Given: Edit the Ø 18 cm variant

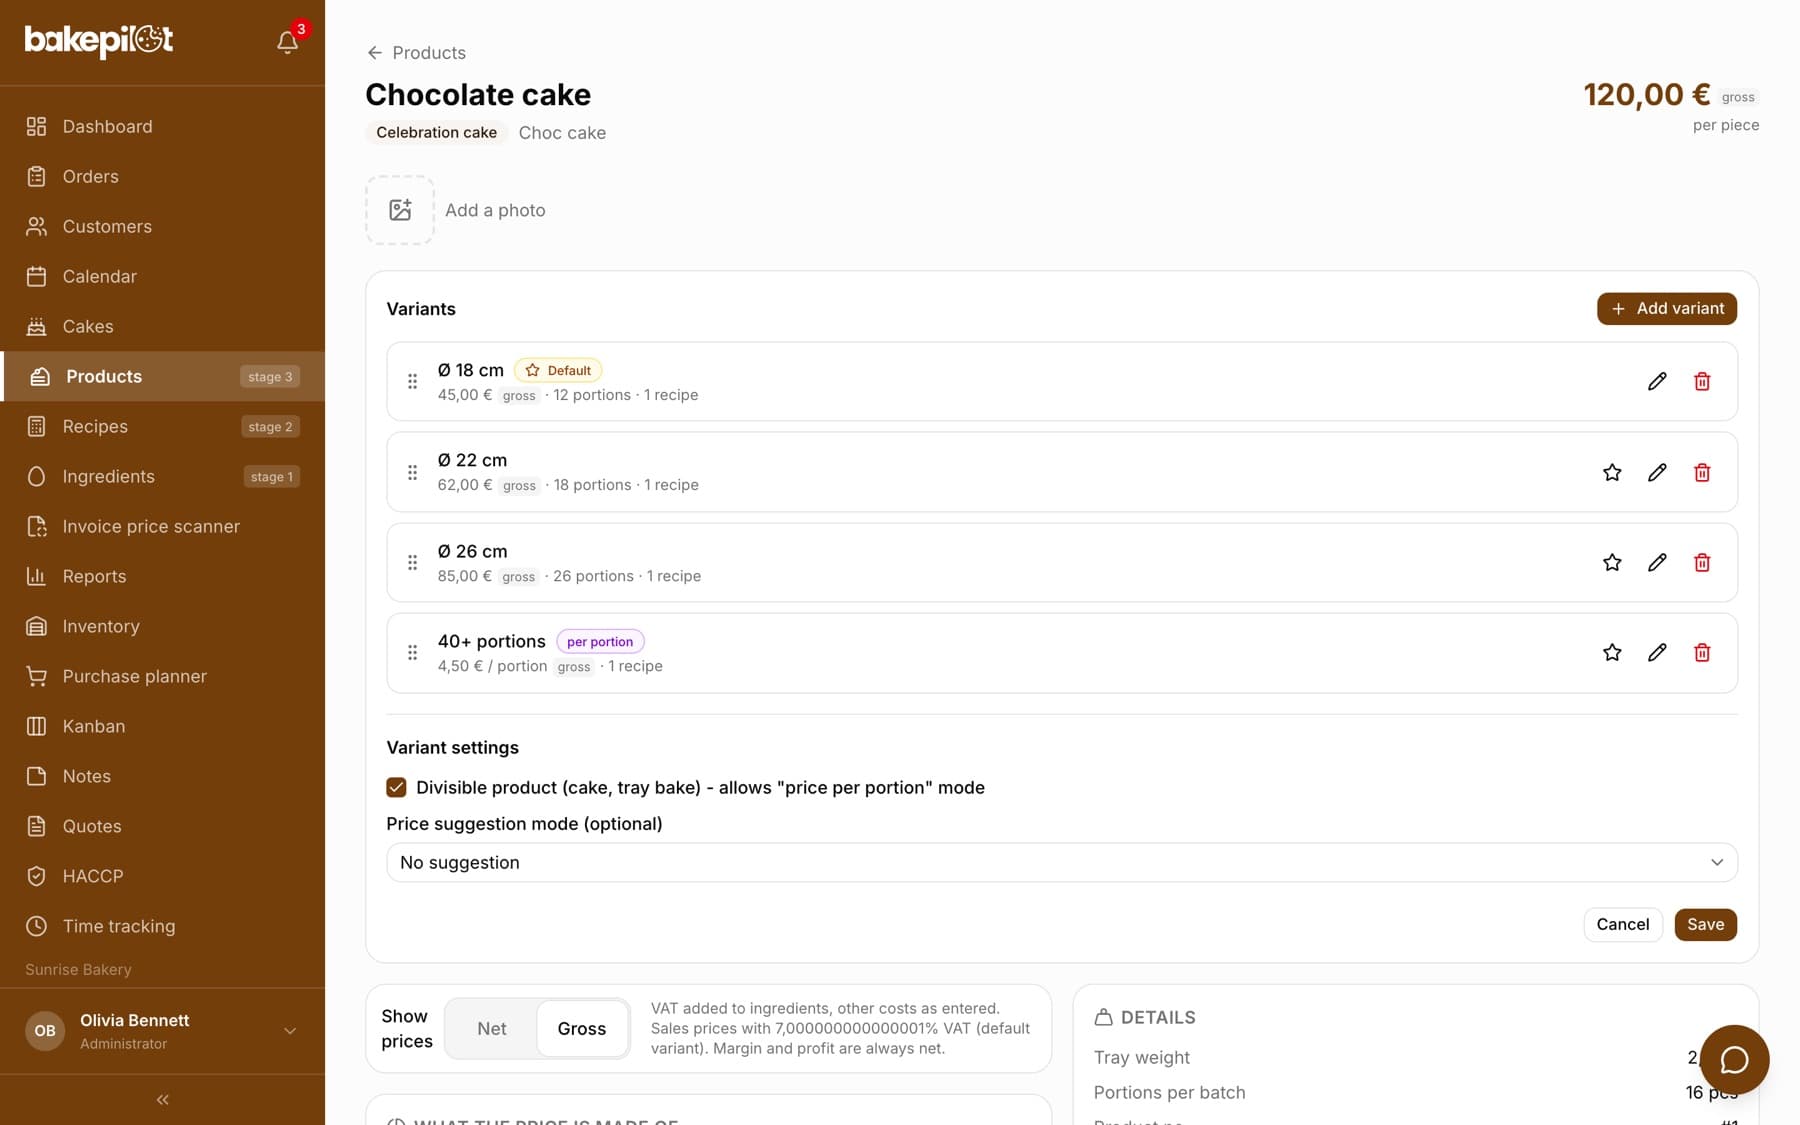Looking at the screenshot, I should coord(1657,381).
